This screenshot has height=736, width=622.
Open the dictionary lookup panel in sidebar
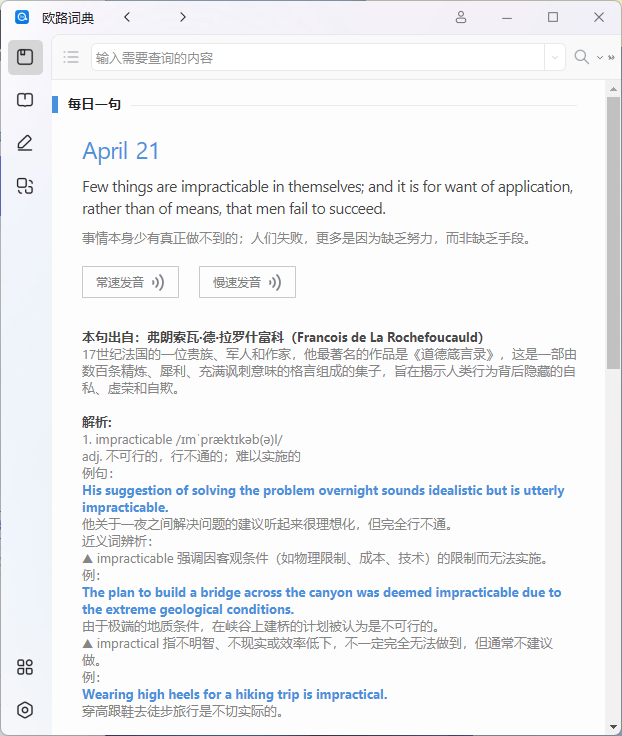25,57
